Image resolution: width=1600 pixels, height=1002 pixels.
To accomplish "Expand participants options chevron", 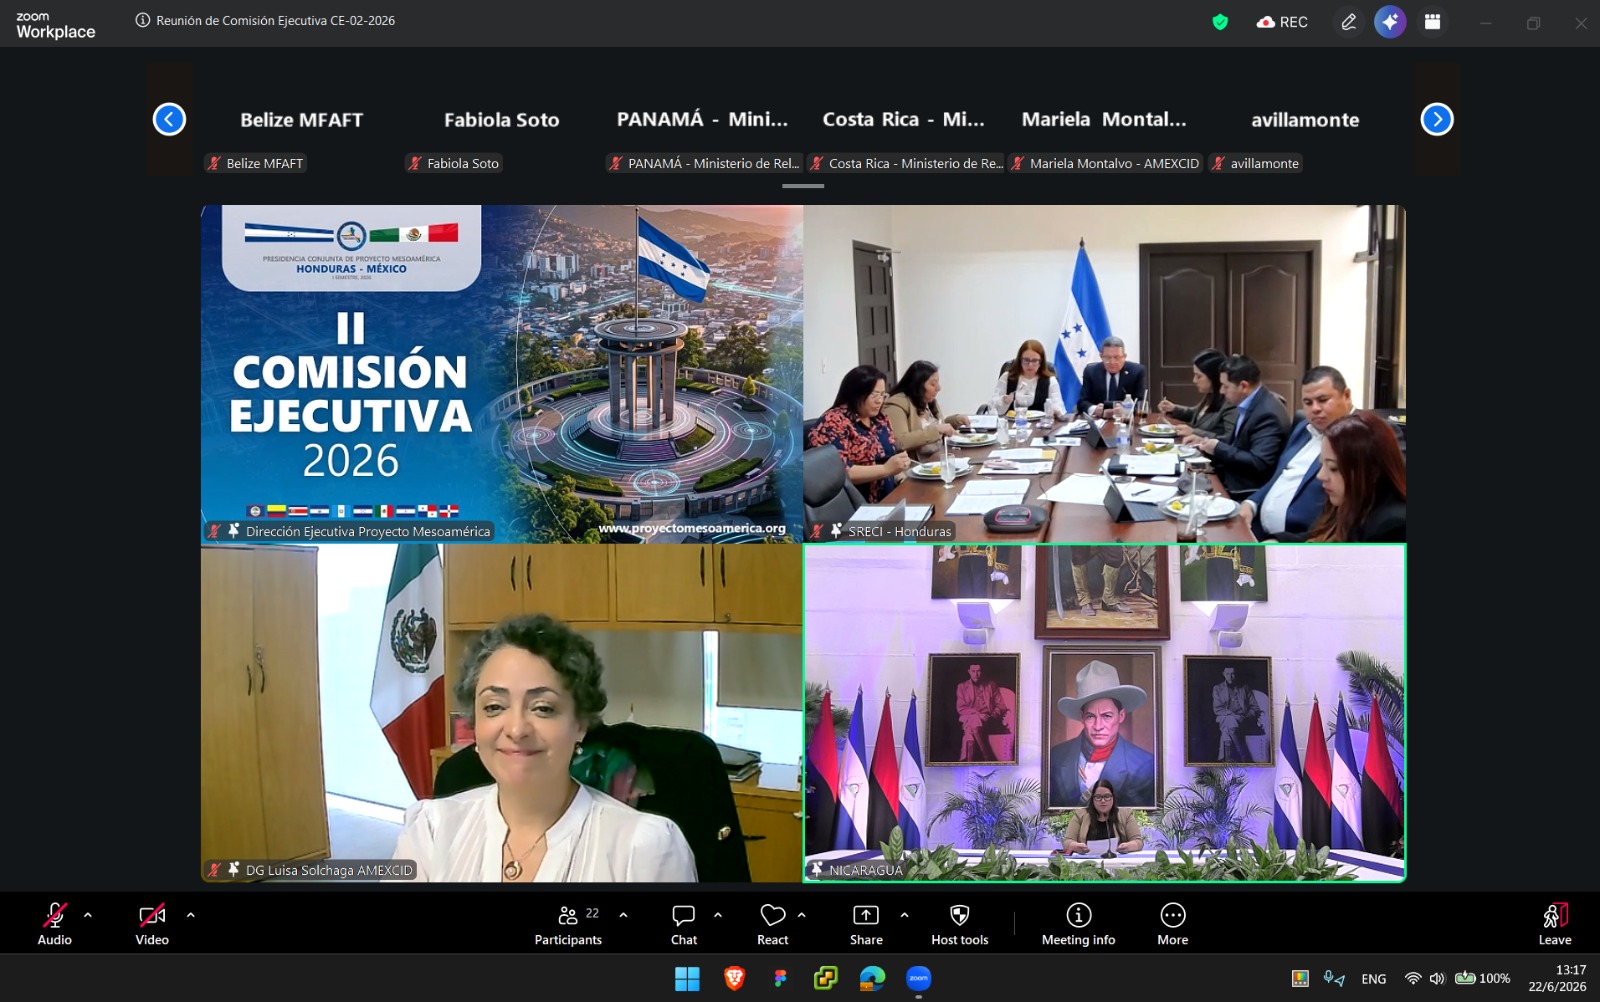I will click(623, 915).
